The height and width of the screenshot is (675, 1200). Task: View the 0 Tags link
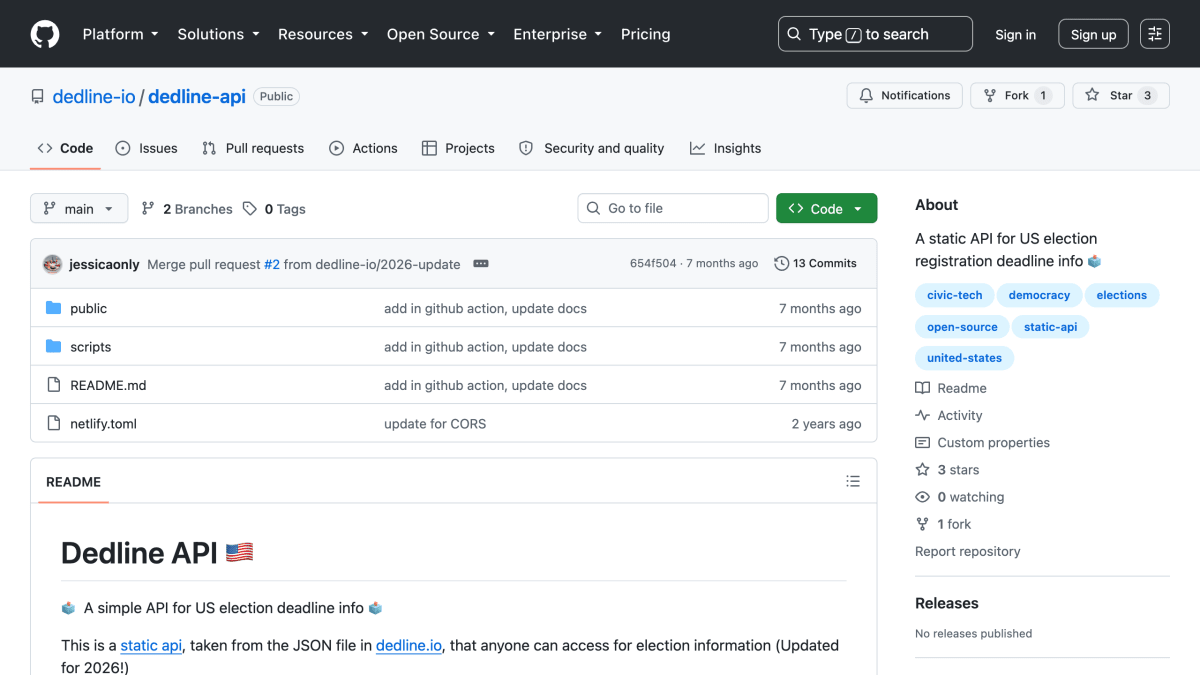pos(274,209)
